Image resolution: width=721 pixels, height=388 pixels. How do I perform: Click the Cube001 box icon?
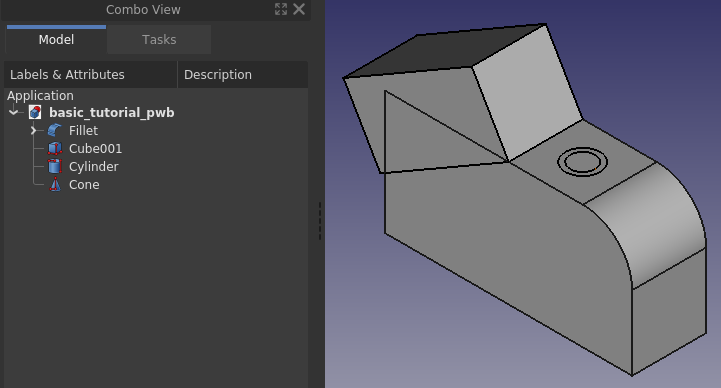tap(55, 148)
